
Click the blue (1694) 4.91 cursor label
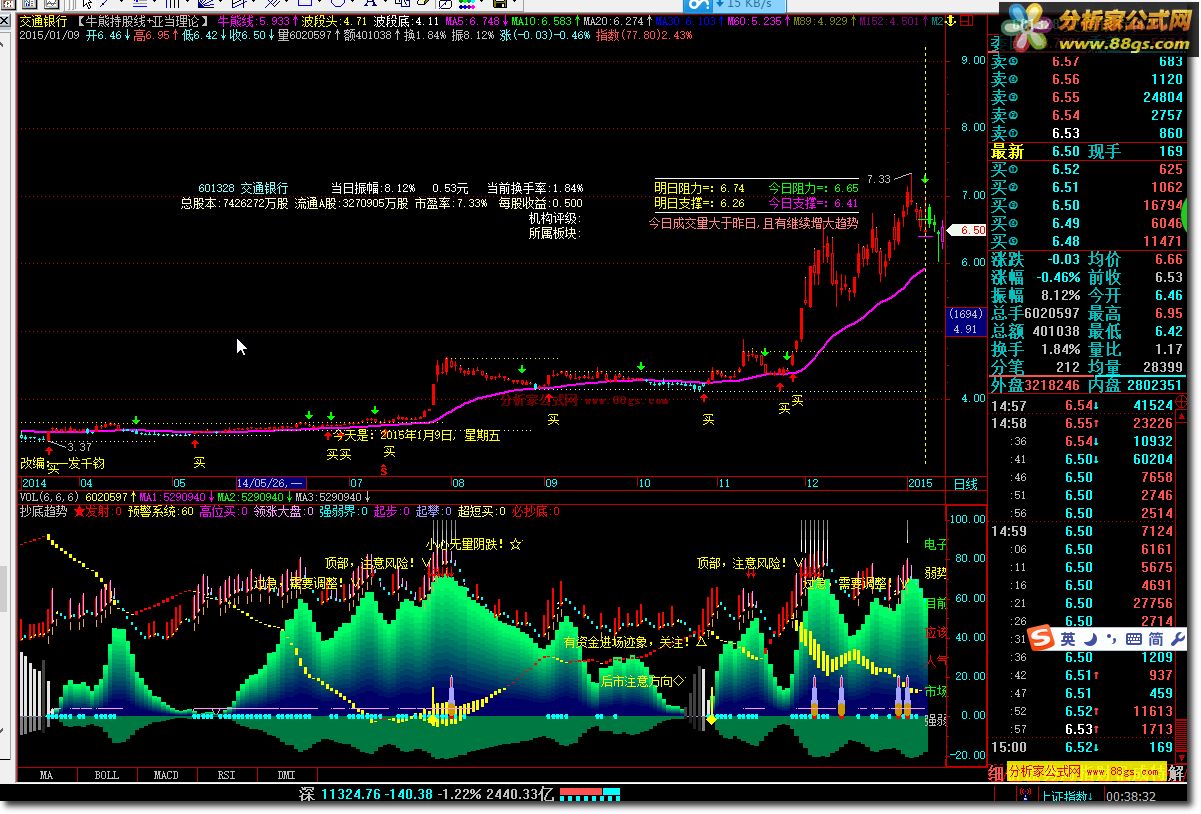pyautogui.click(x=964, y=322)
